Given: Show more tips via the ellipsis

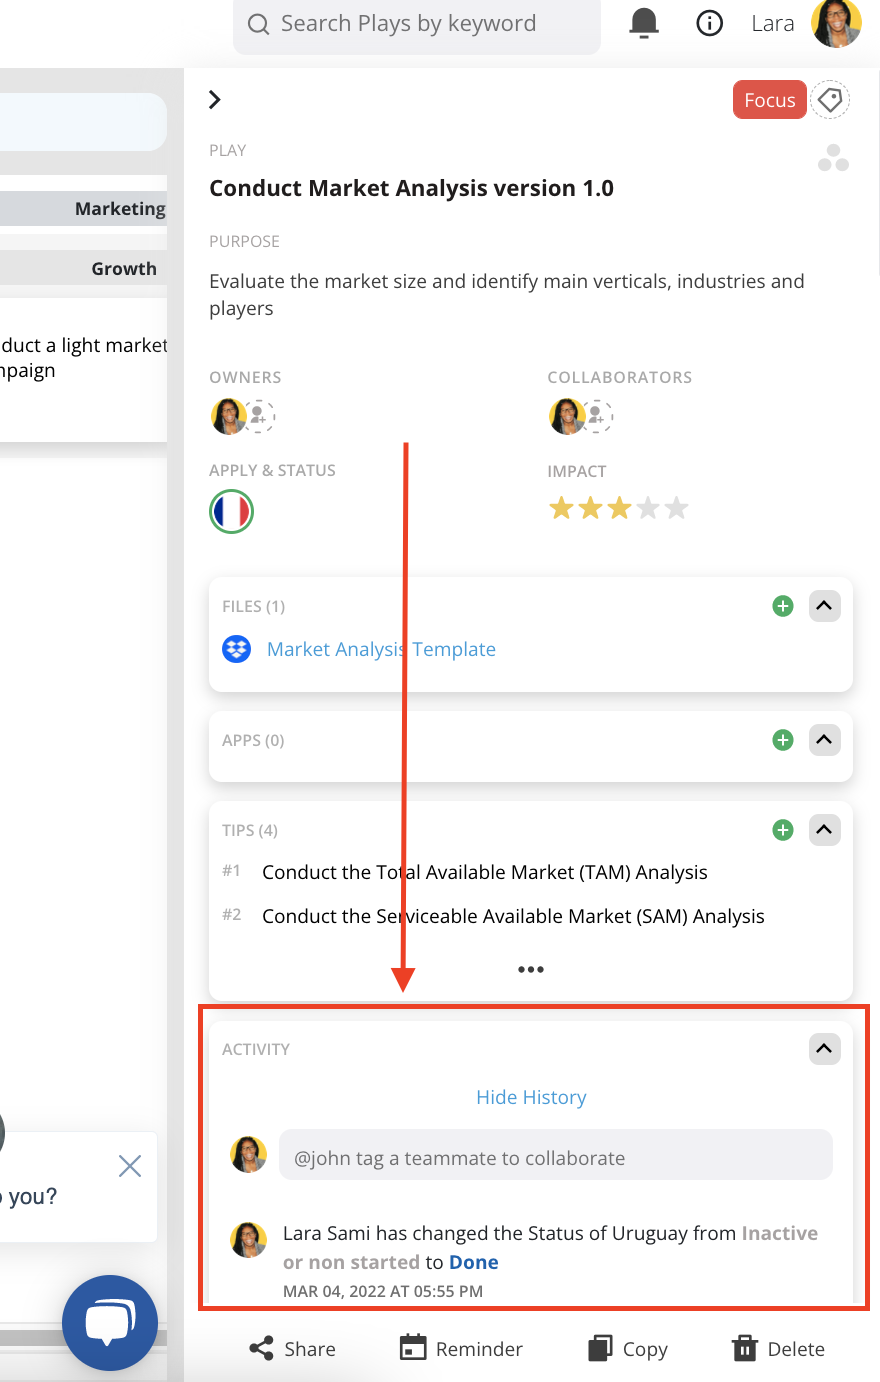Looking at the screenshot, I should tap(531, 969).
